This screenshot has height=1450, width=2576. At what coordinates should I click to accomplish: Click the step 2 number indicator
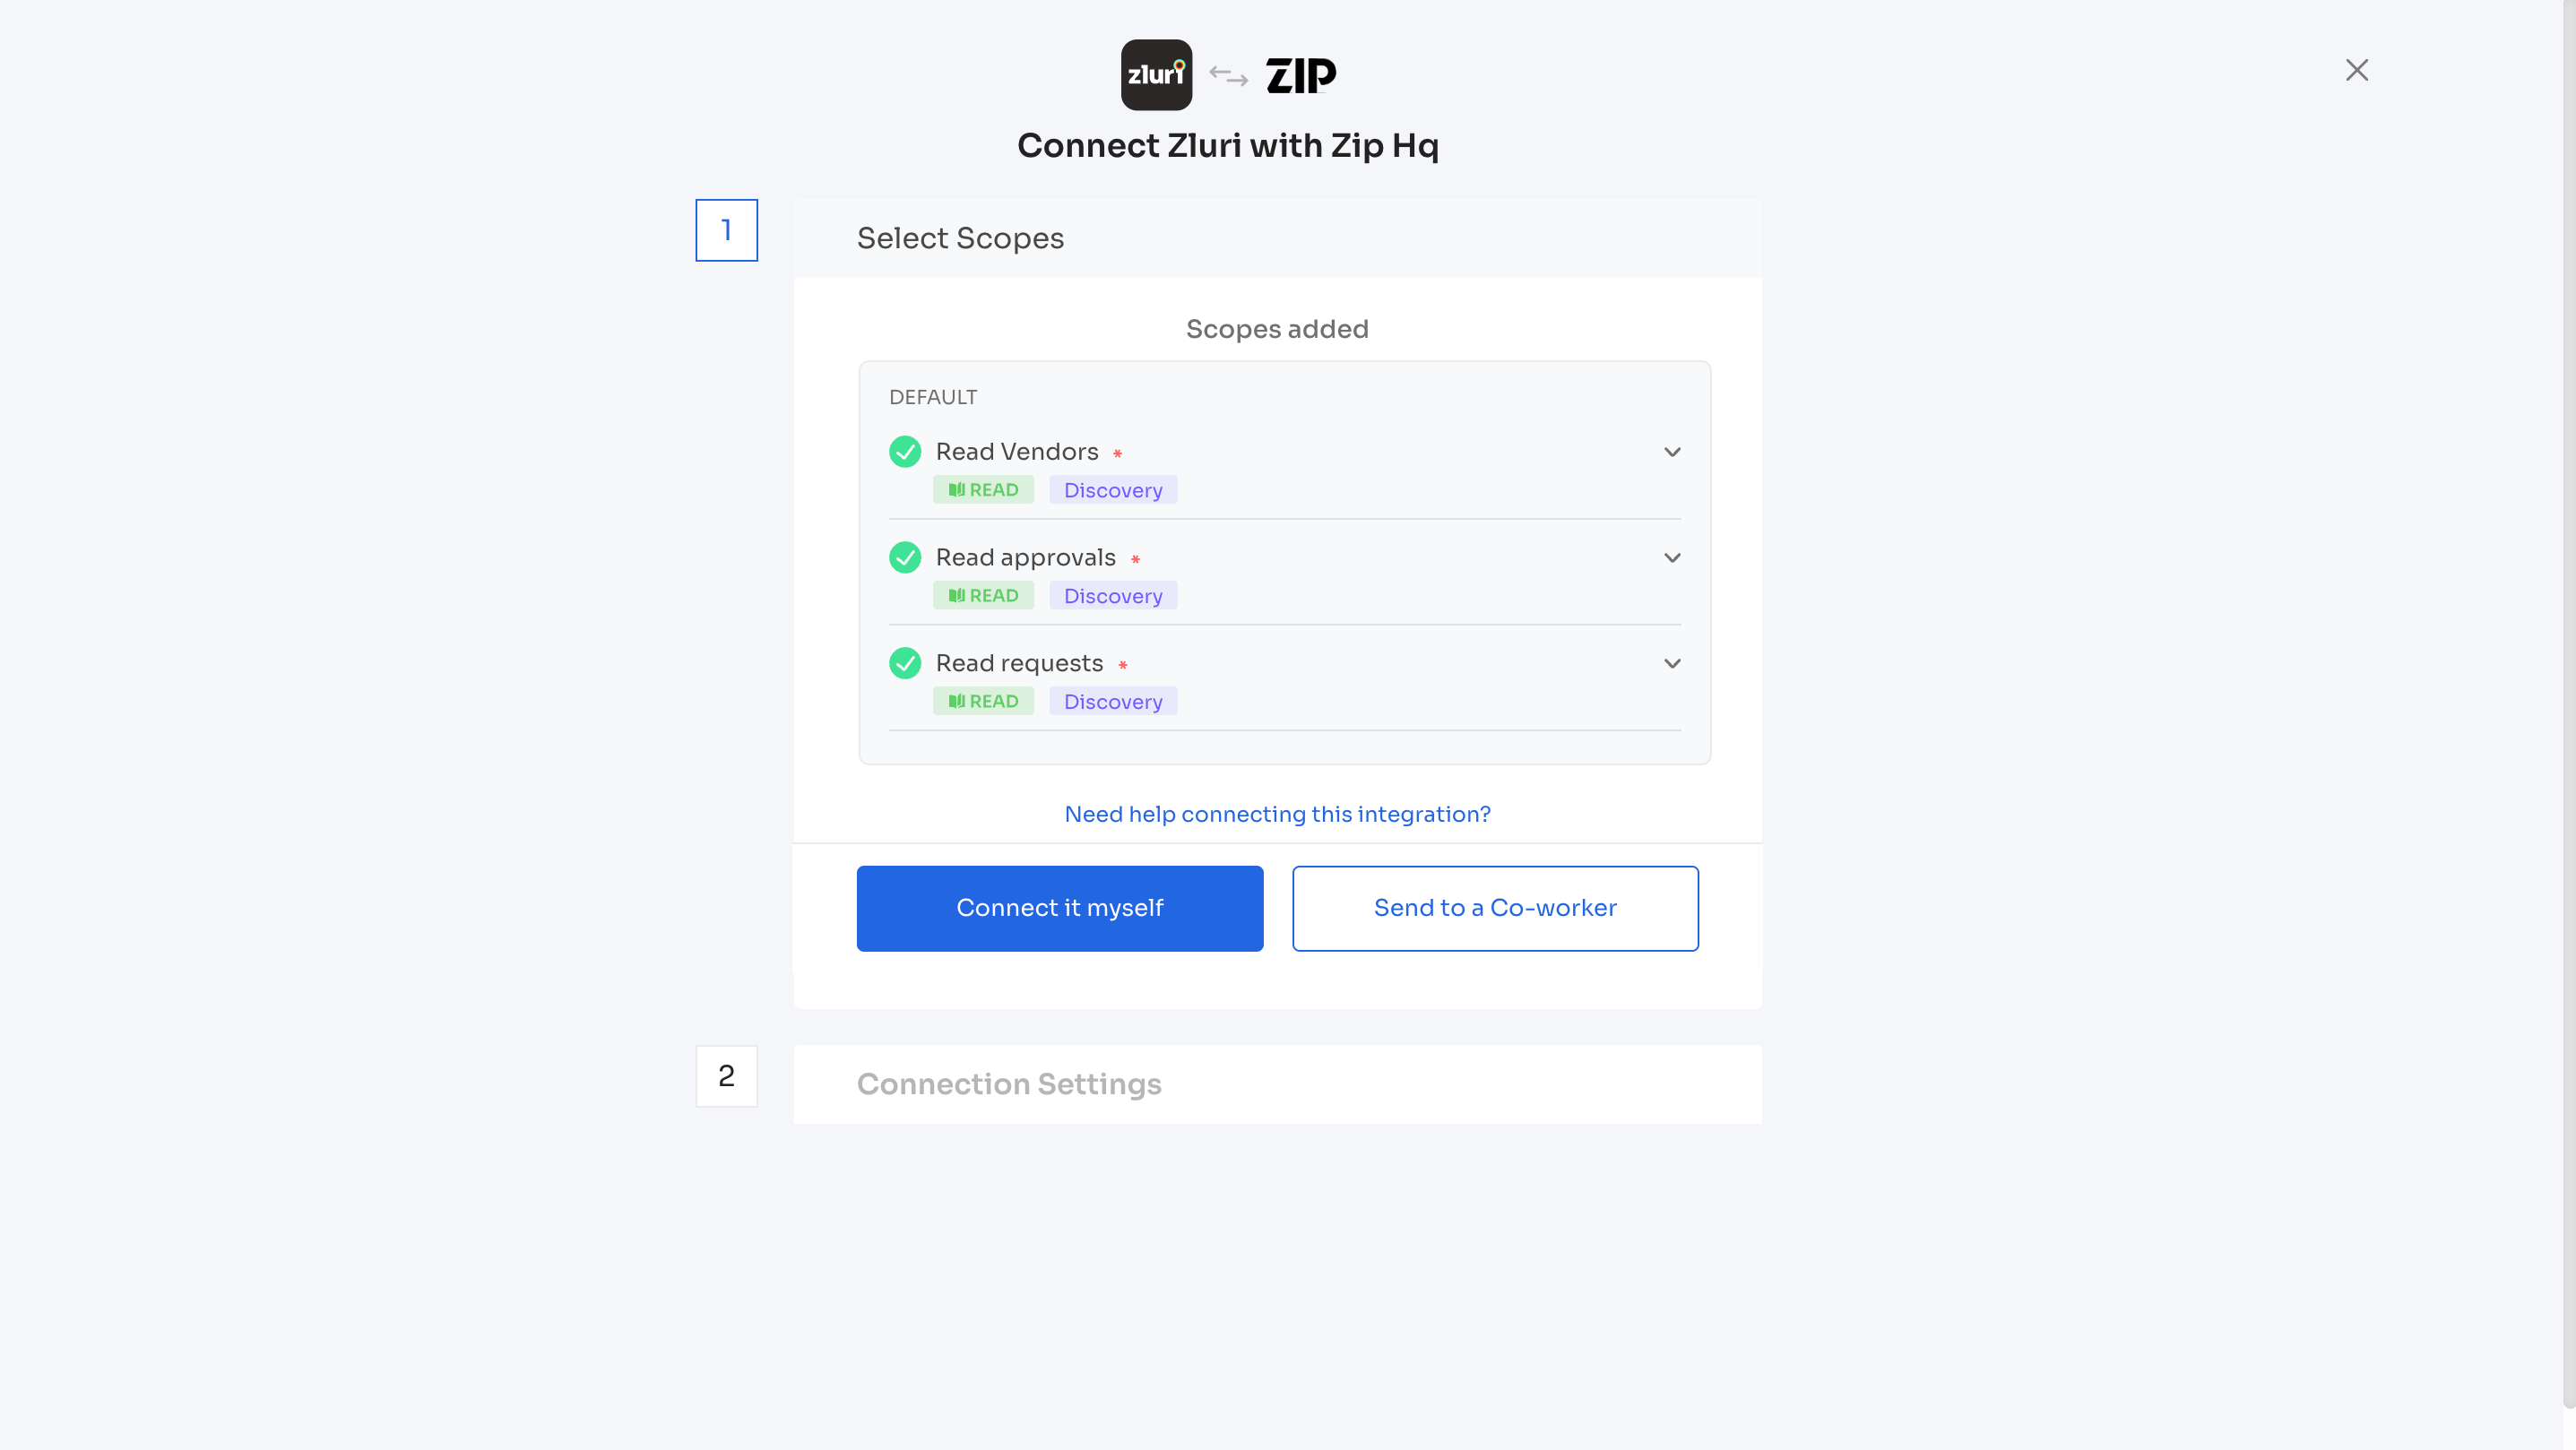tap(727, 1076)
